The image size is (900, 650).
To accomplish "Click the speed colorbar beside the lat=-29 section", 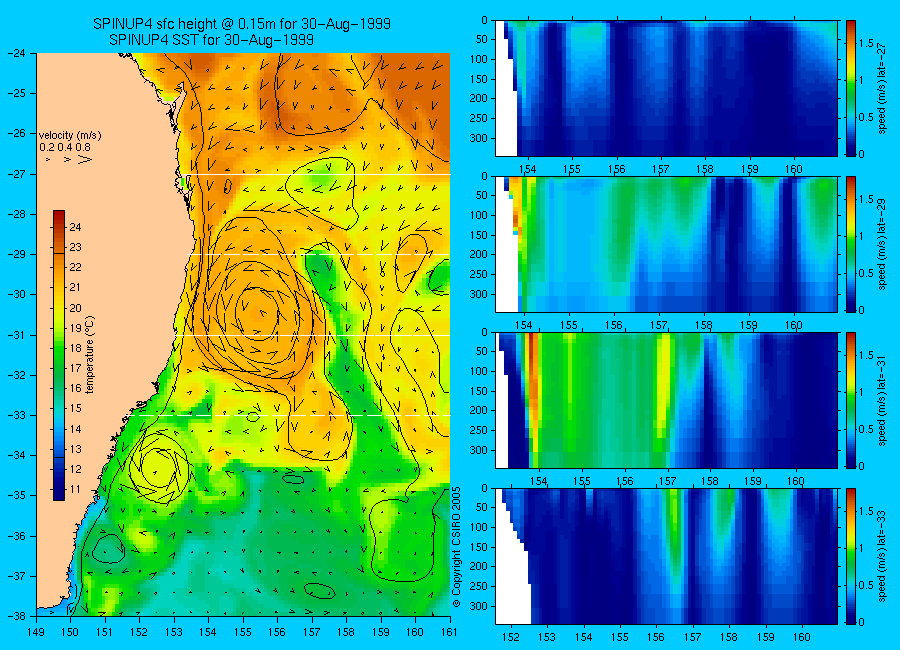I will coord(851,244).
